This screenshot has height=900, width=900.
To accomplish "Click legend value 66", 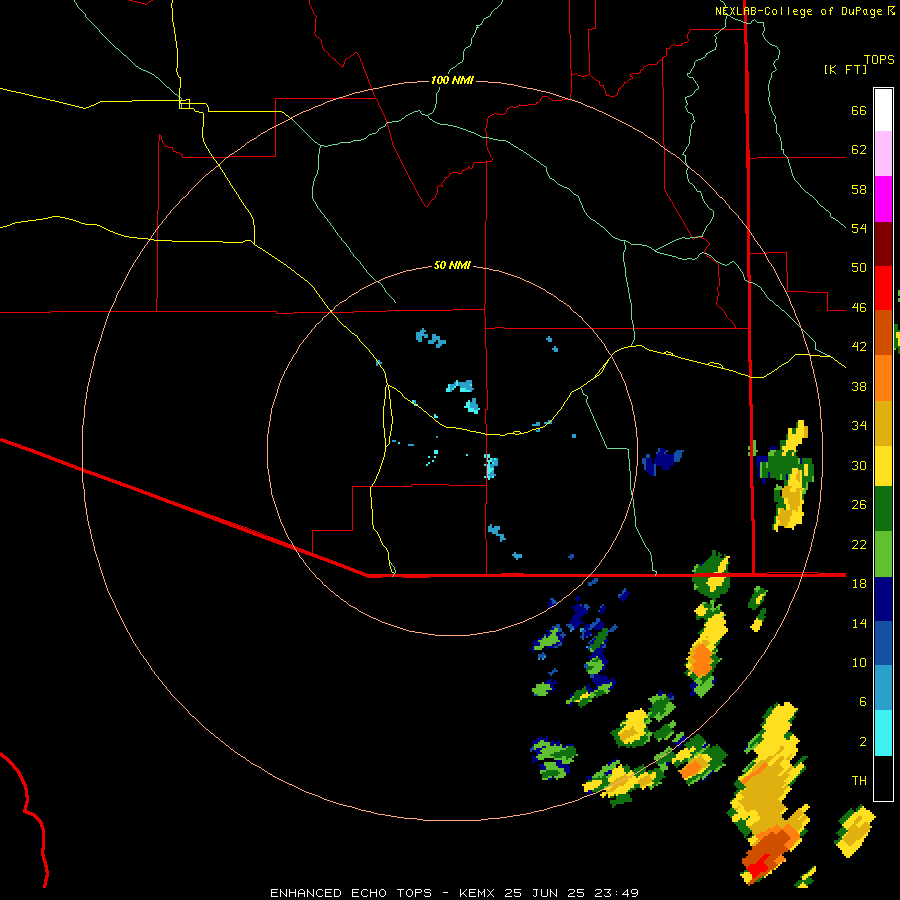I will point(859,110).
